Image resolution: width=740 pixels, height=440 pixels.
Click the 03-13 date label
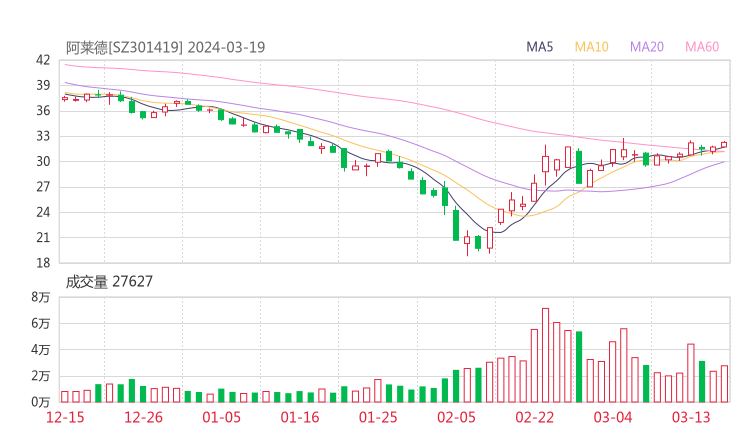[x=691, y=417]
